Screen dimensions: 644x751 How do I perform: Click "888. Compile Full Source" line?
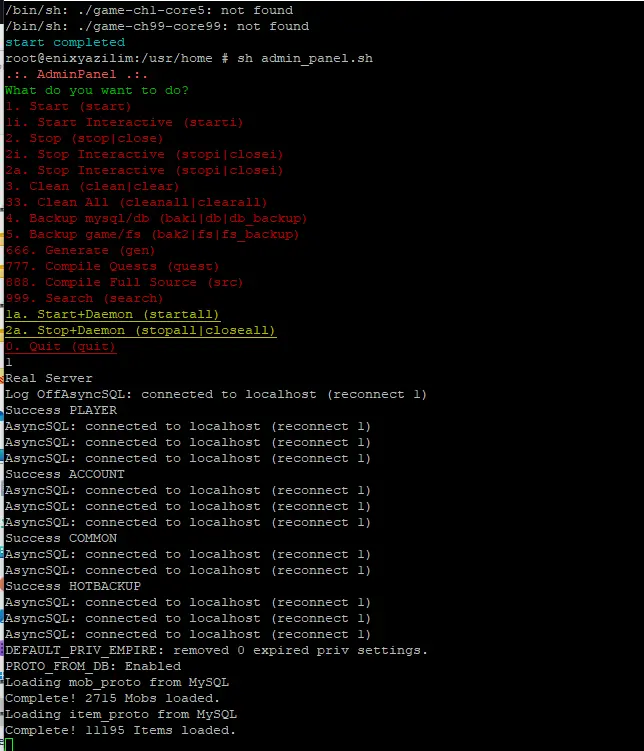[x=124, y=282]
